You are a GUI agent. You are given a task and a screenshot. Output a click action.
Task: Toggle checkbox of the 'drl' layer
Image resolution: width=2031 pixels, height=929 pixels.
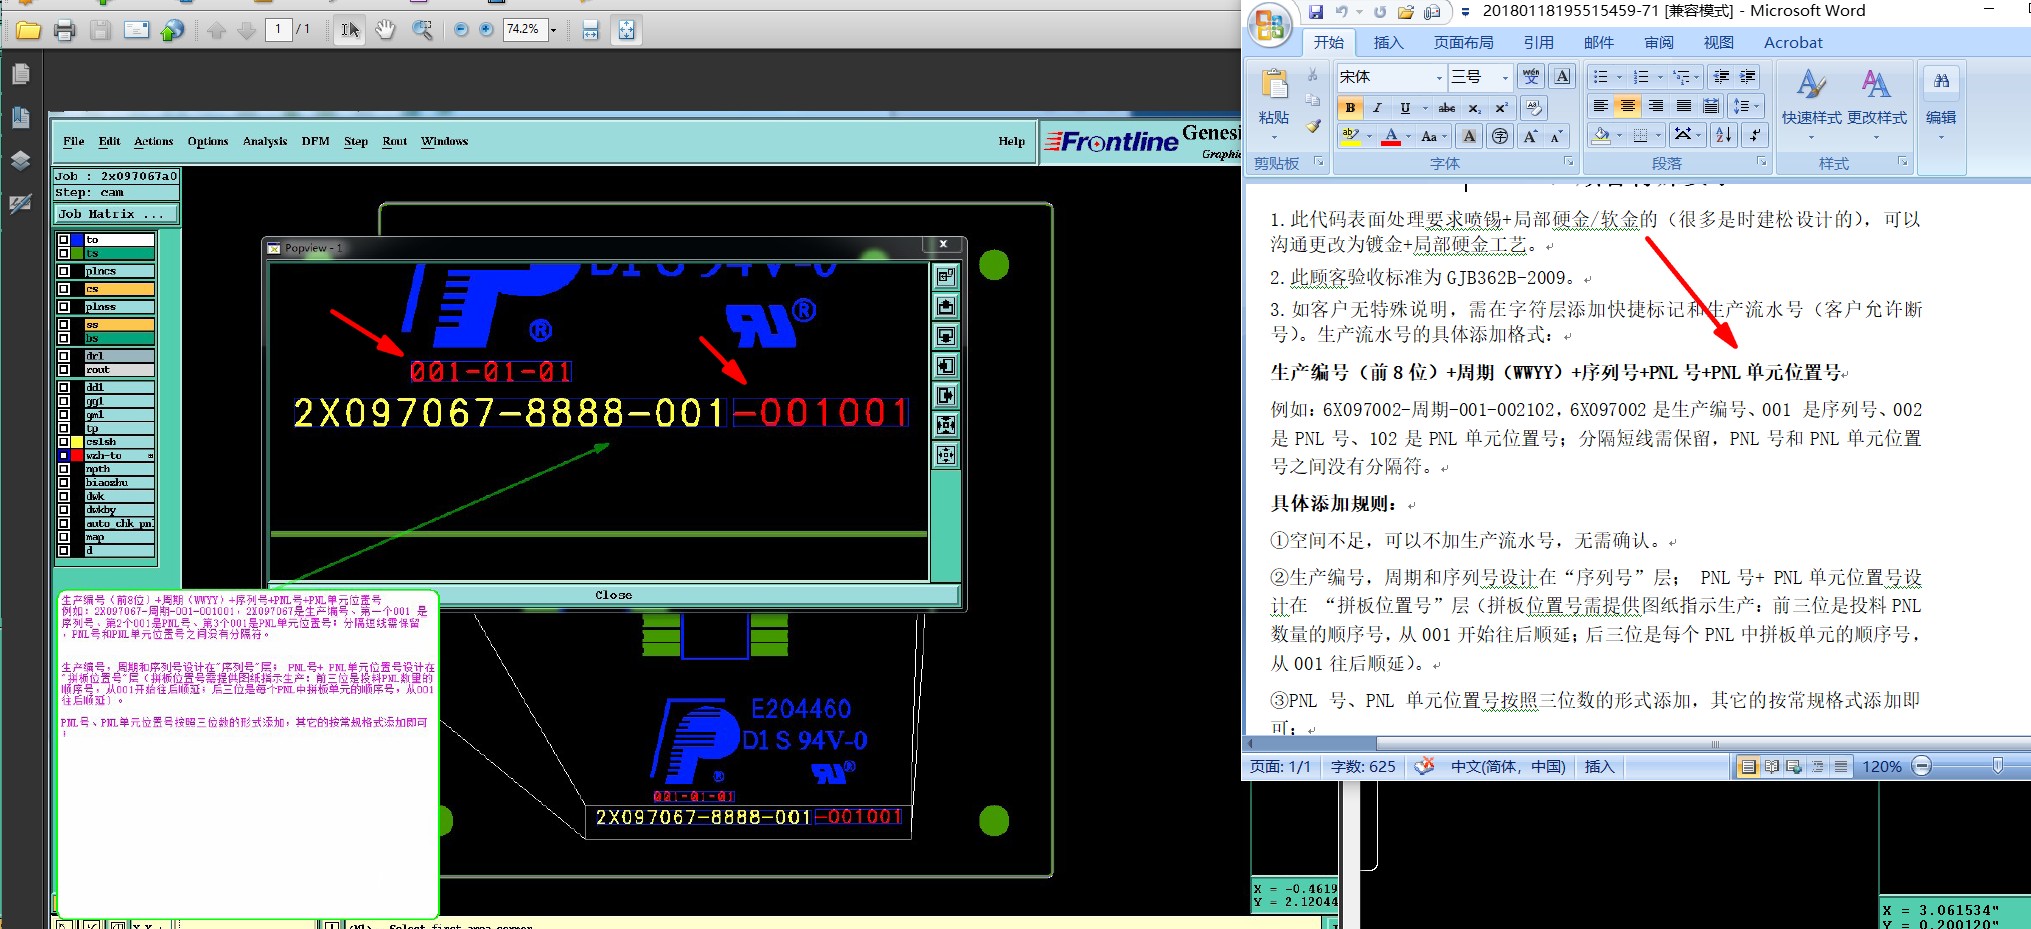tap(64, 356)
